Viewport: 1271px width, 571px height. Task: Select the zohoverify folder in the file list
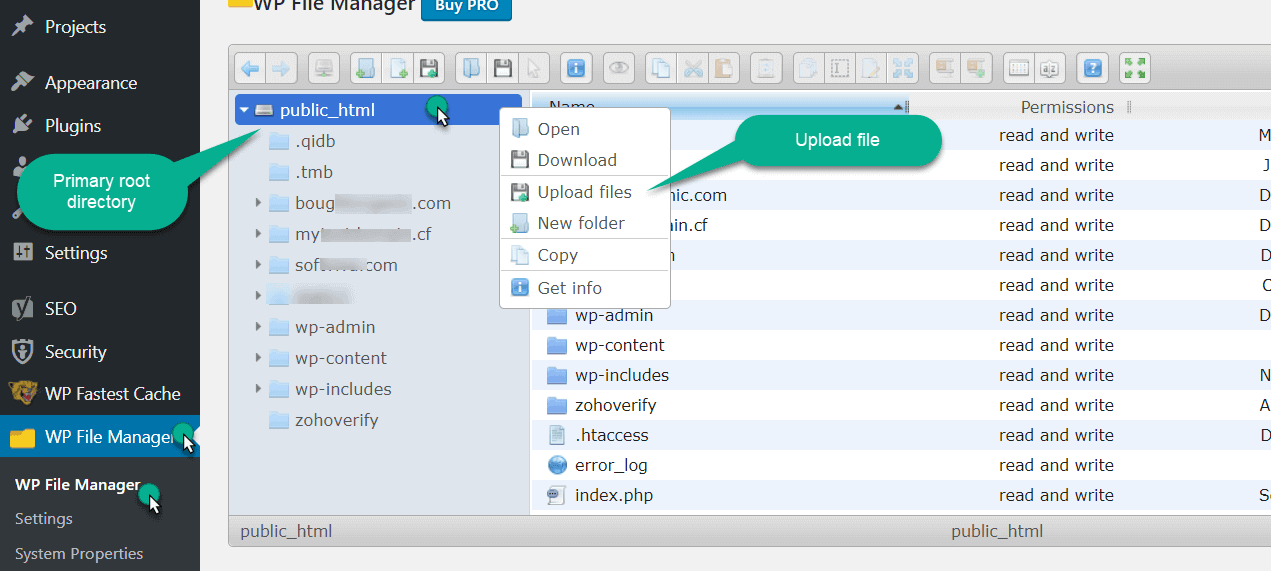coord(615,405)
